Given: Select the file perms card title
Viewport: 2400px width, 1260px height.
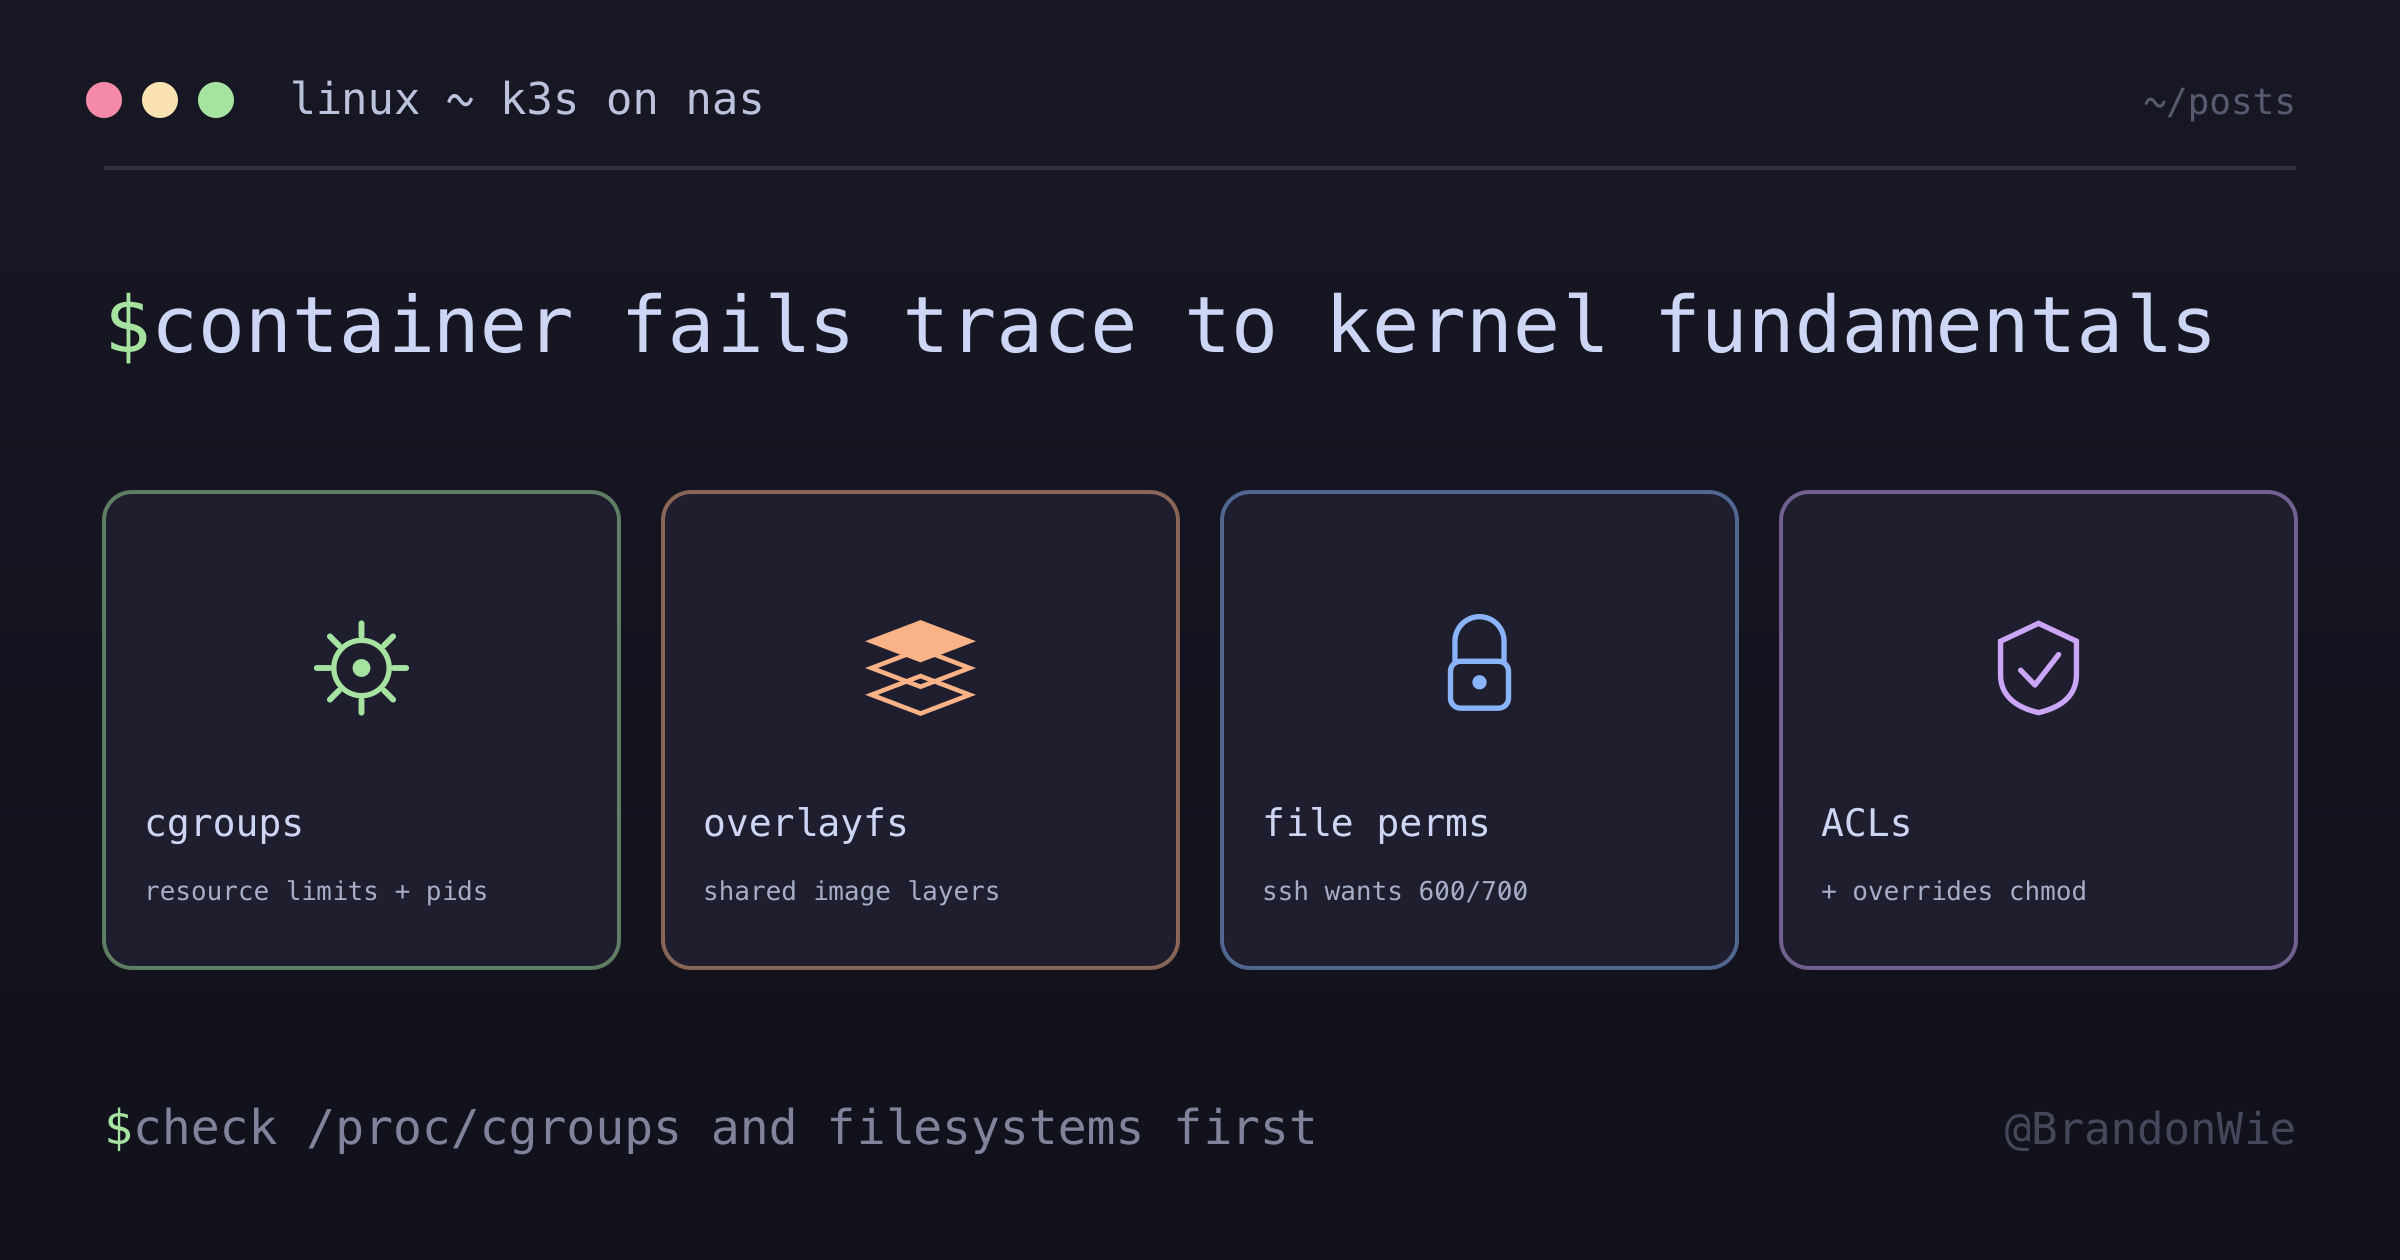Looking at the screenshot, I should pos(1376,823).
